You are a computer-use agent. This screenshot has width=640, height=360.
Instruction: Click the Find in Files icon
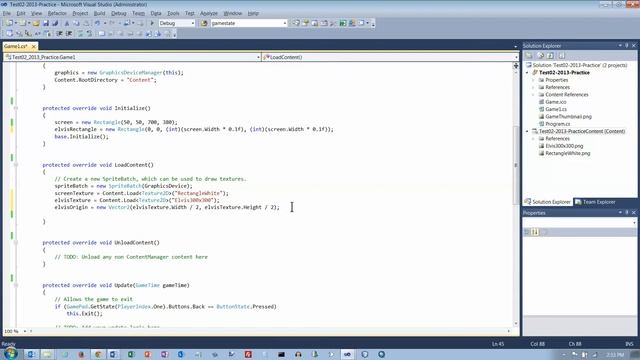tap(204, 23)
